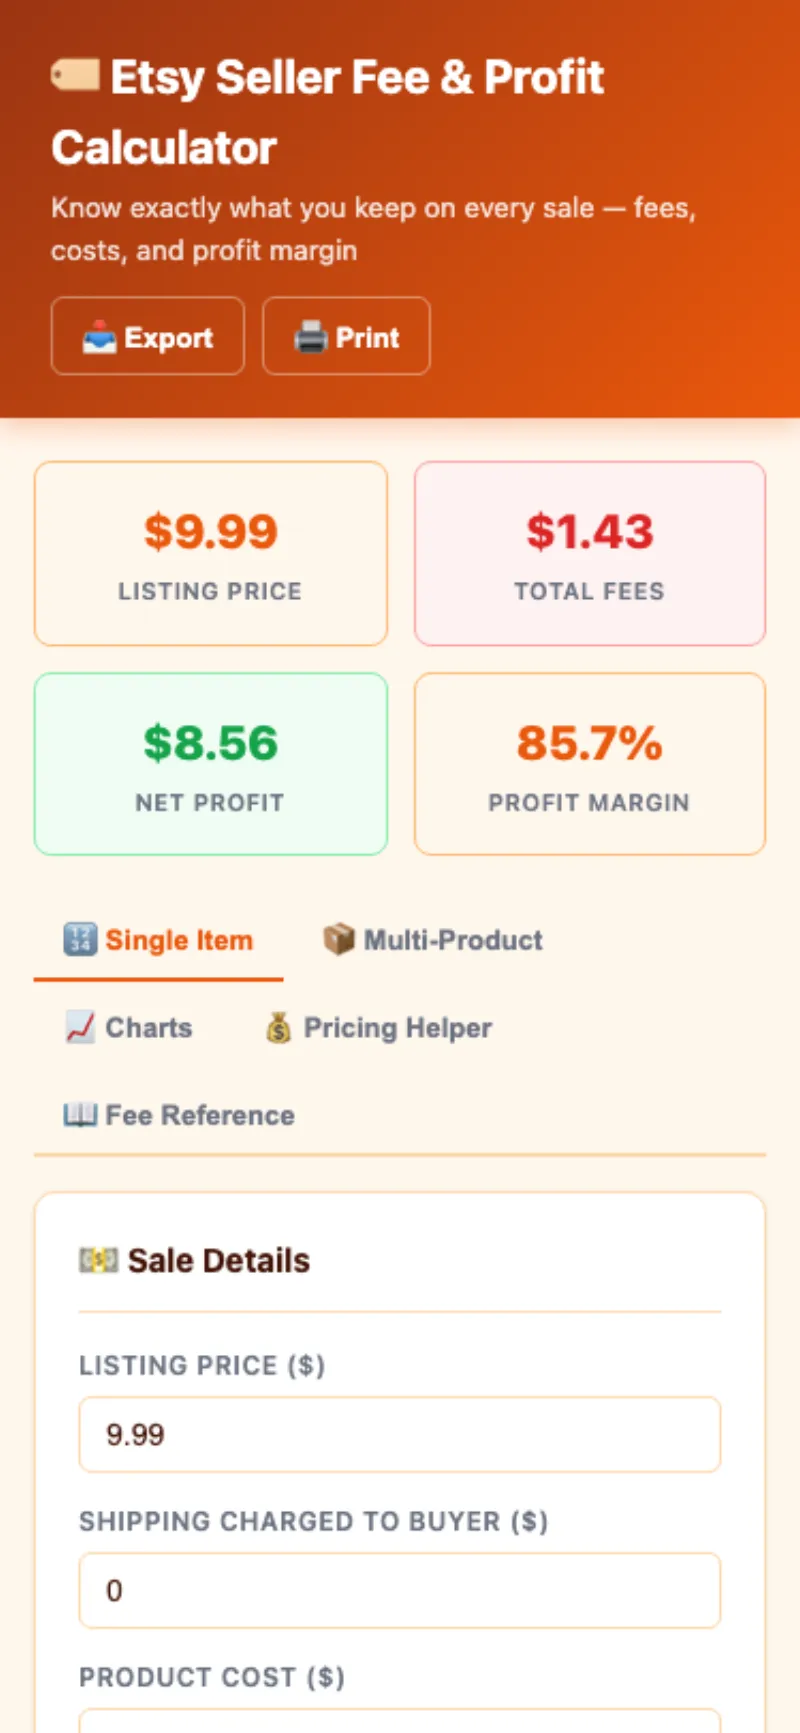Click the printer icon on Print
800x1733 pixels.
click(x=311, y=338)
